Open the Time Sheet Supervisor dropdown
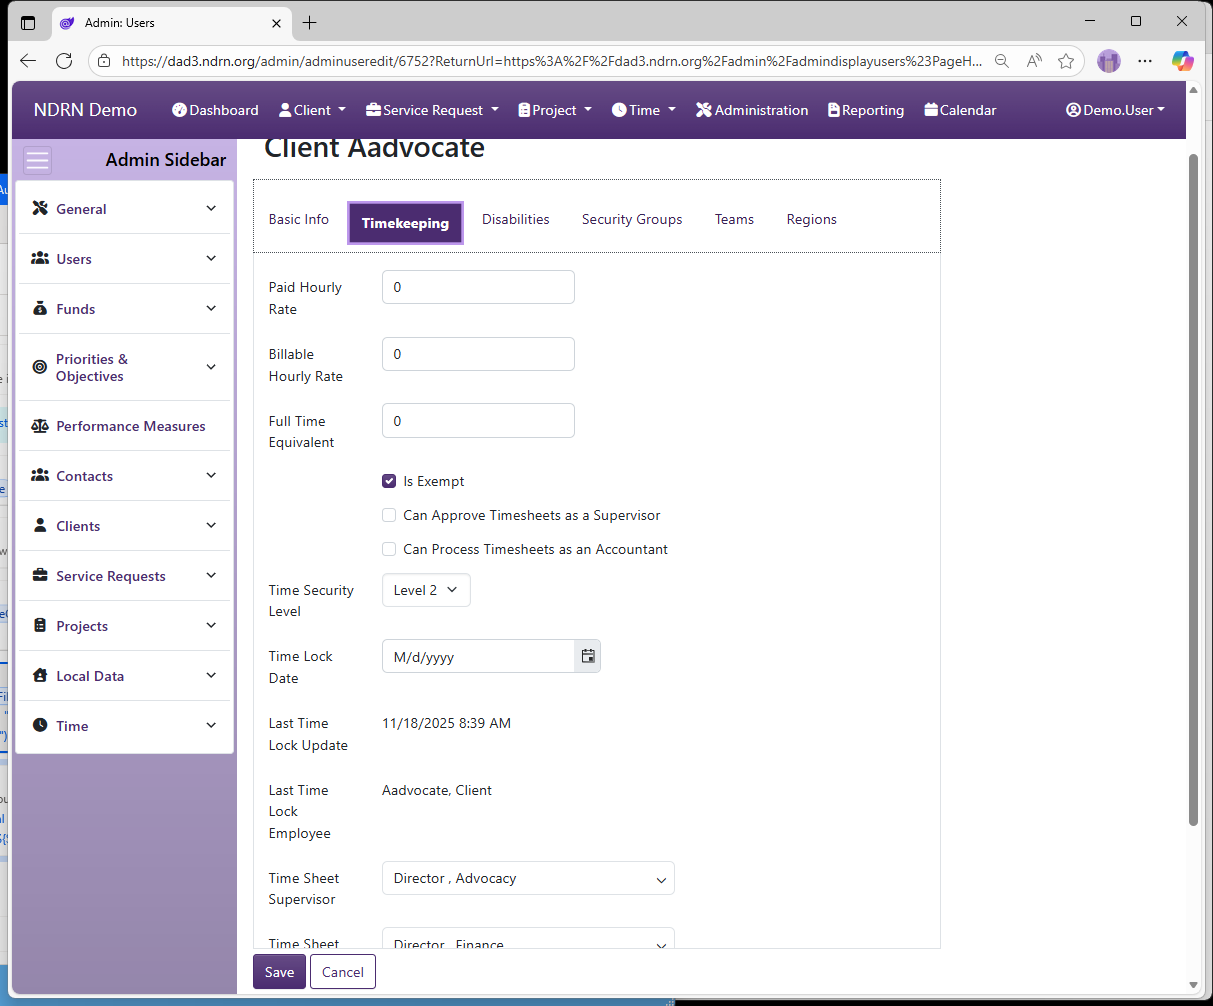The image size is (1213, 1006). point(528,878)
